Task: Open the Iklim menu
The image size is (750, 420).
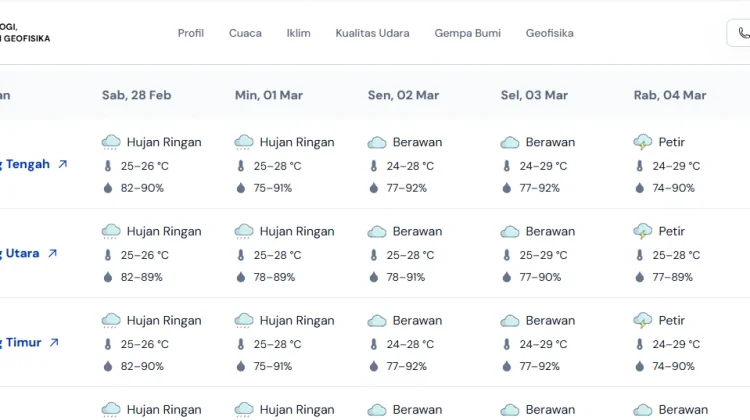Action: click(298, 33)
